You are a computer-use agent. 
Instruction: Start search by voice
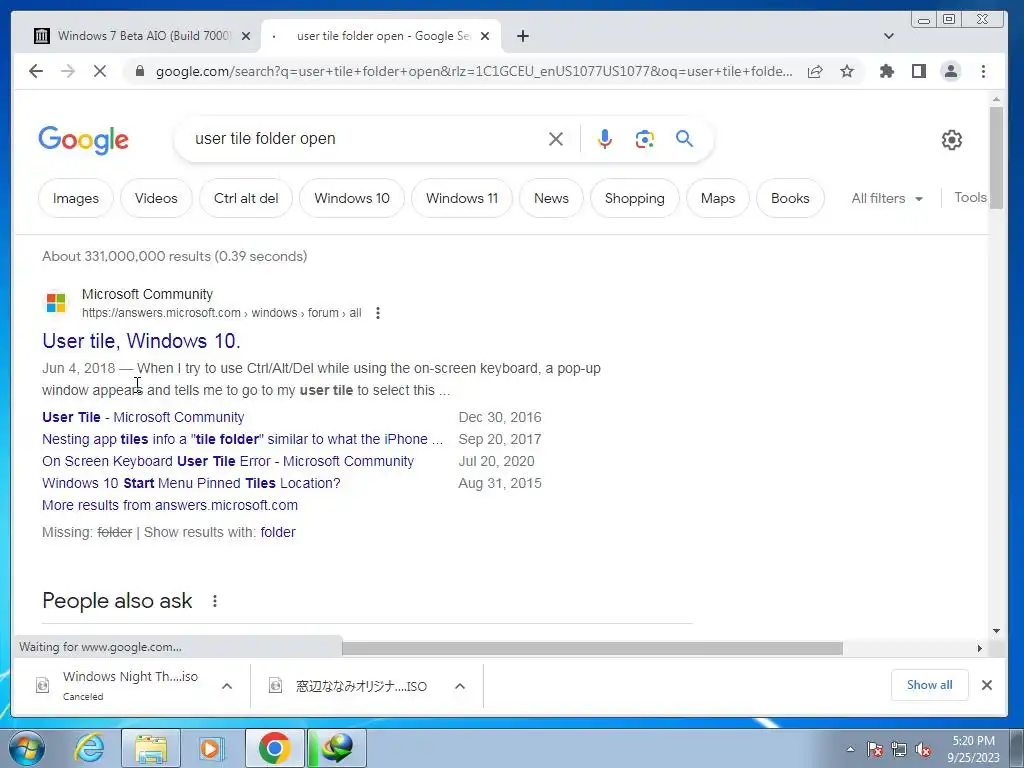pyautogui.click(x=605, y=138)
